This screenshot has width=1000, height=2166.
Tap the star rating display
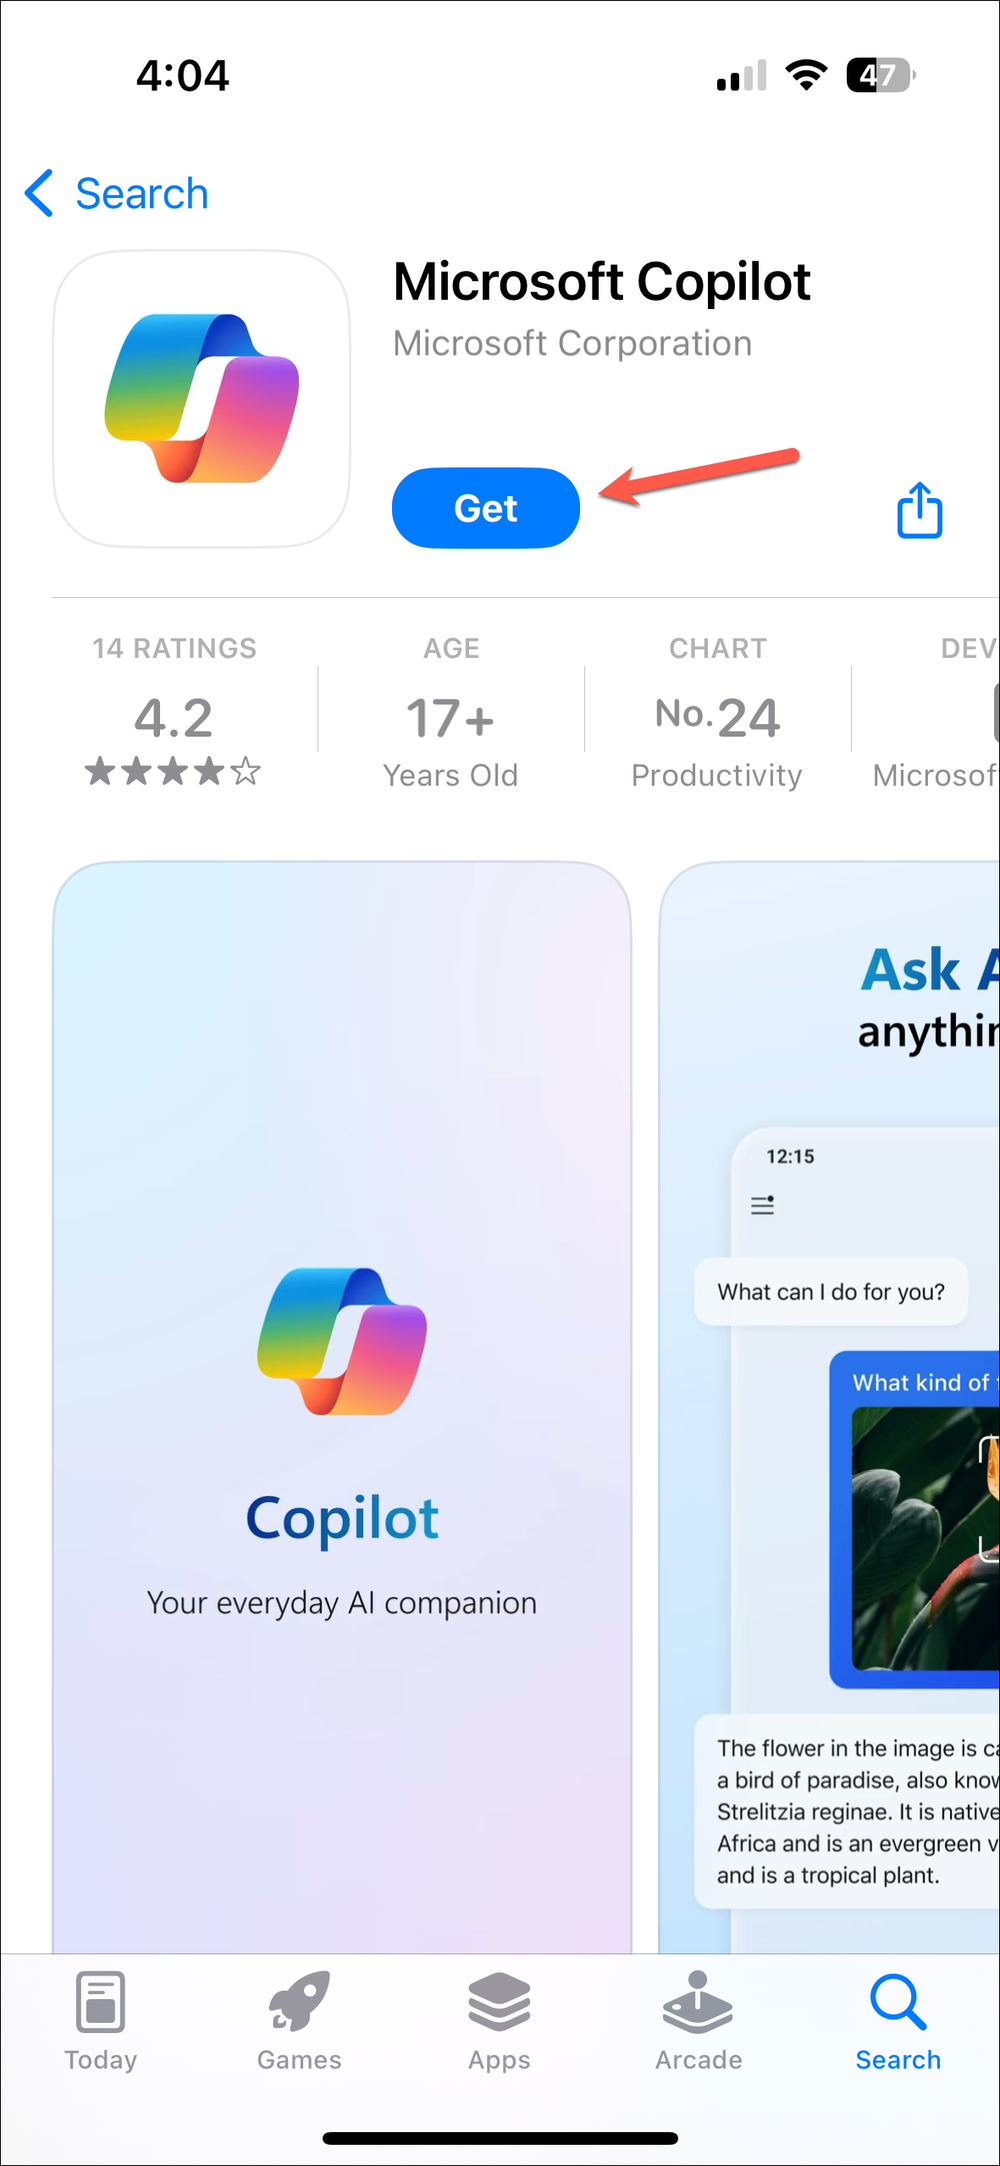(174, 771)
